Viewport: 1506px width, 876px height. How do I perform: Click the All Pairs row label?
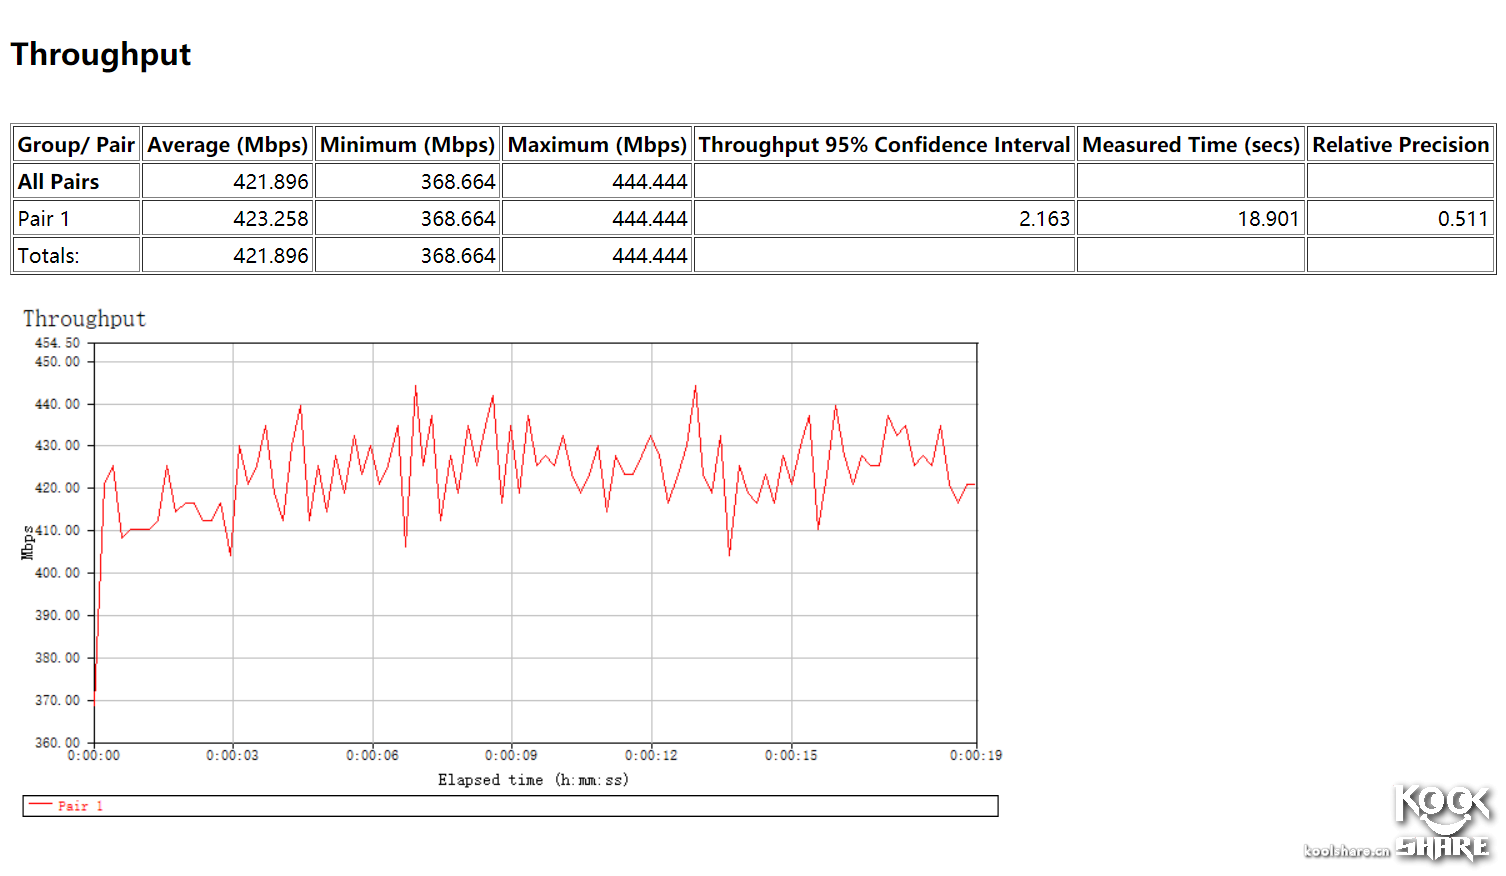pos(59,182)
